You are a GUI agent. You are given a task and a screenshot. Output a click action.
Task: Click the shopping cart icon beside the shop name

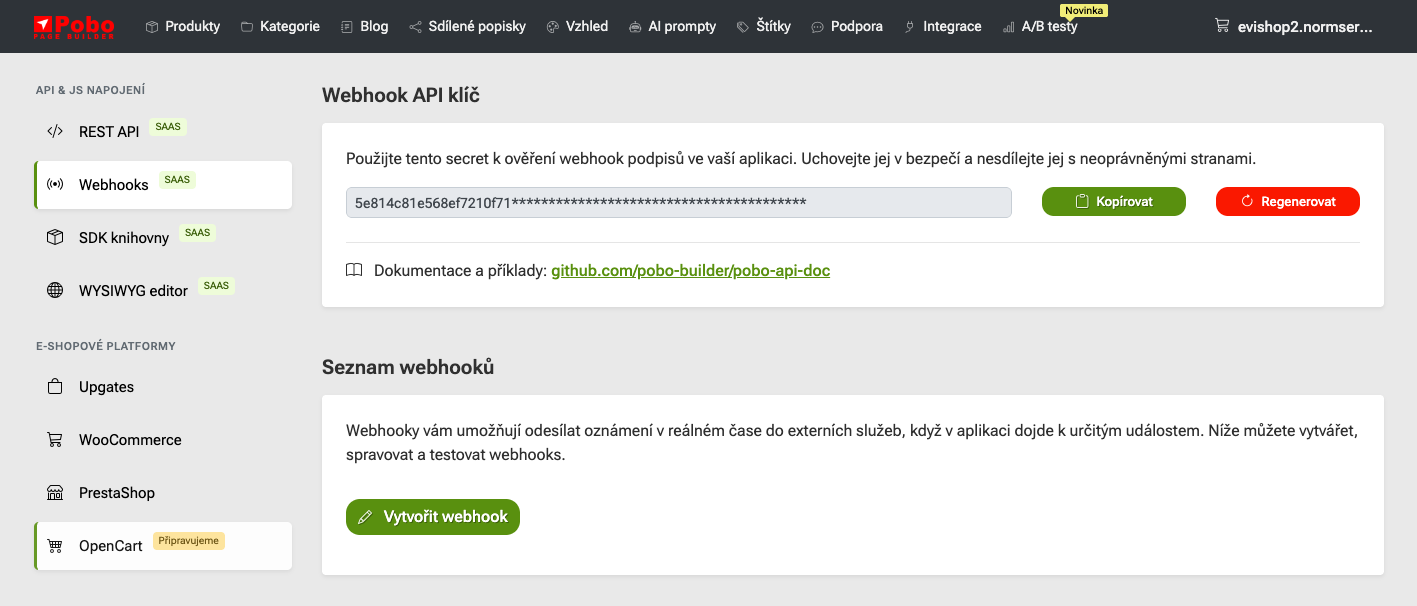coord(1222,26)
